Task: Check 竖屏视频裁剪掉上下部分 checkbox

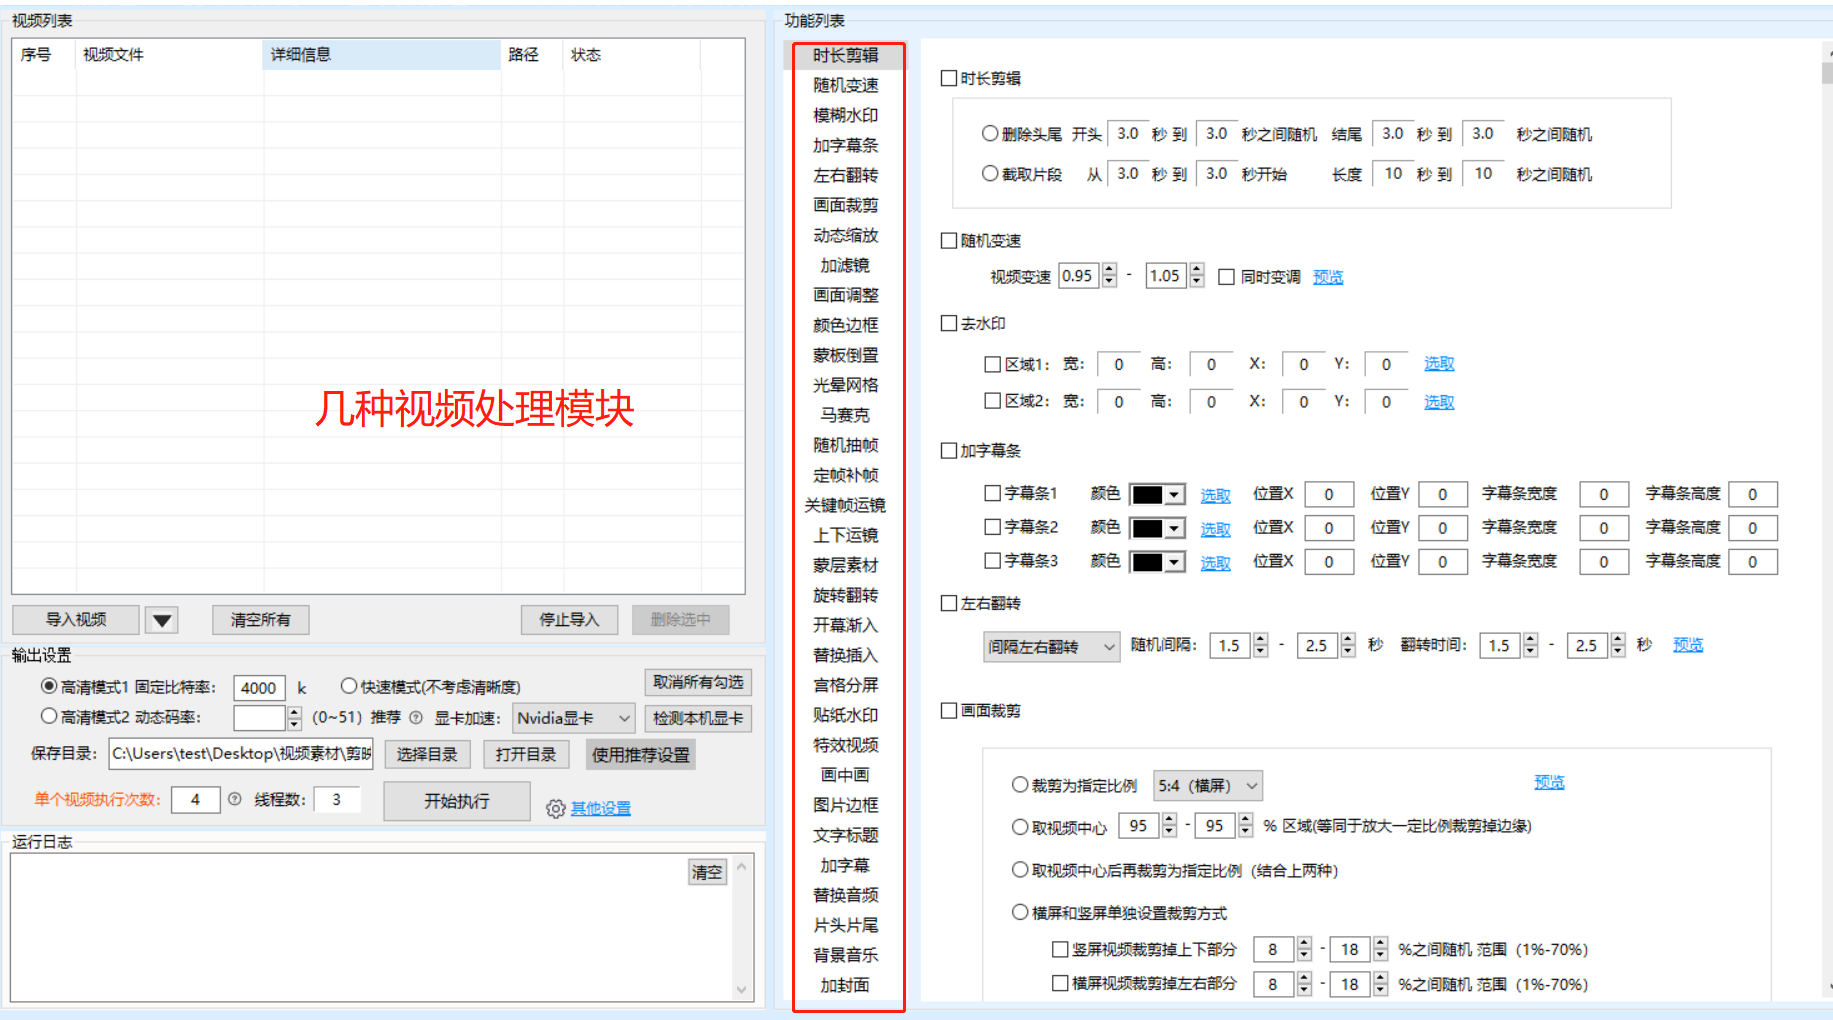Action: click(x=1060, y=949)
